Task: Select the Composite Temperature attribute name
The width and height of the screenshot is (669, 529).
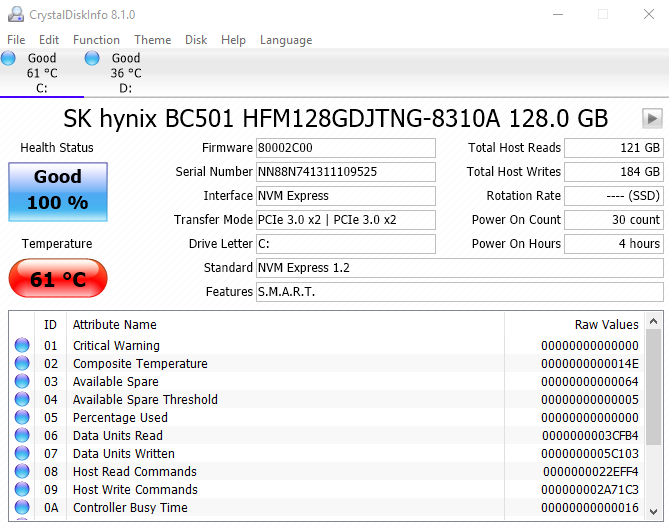Action: point(140,363)
